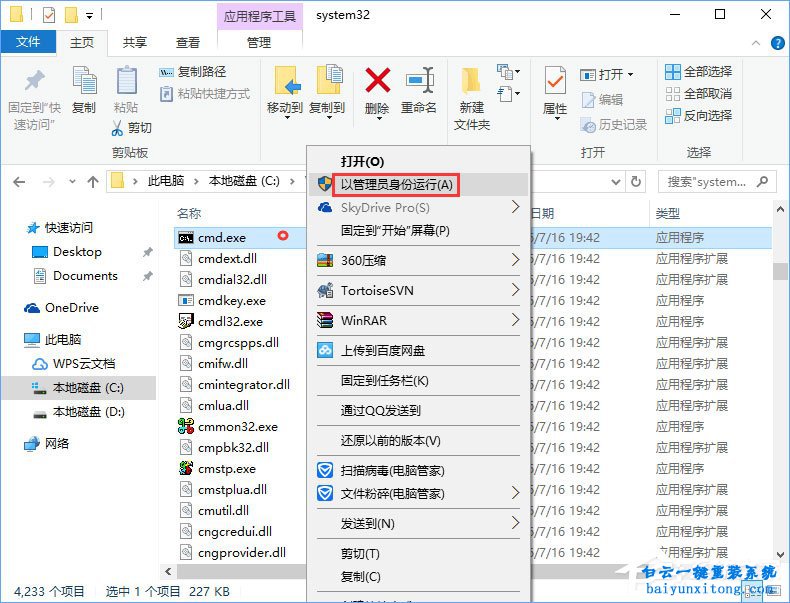Screen dimensions: 790x603
Task: Open the 文件 (File) tab
Action: click(x=28, y=42)
